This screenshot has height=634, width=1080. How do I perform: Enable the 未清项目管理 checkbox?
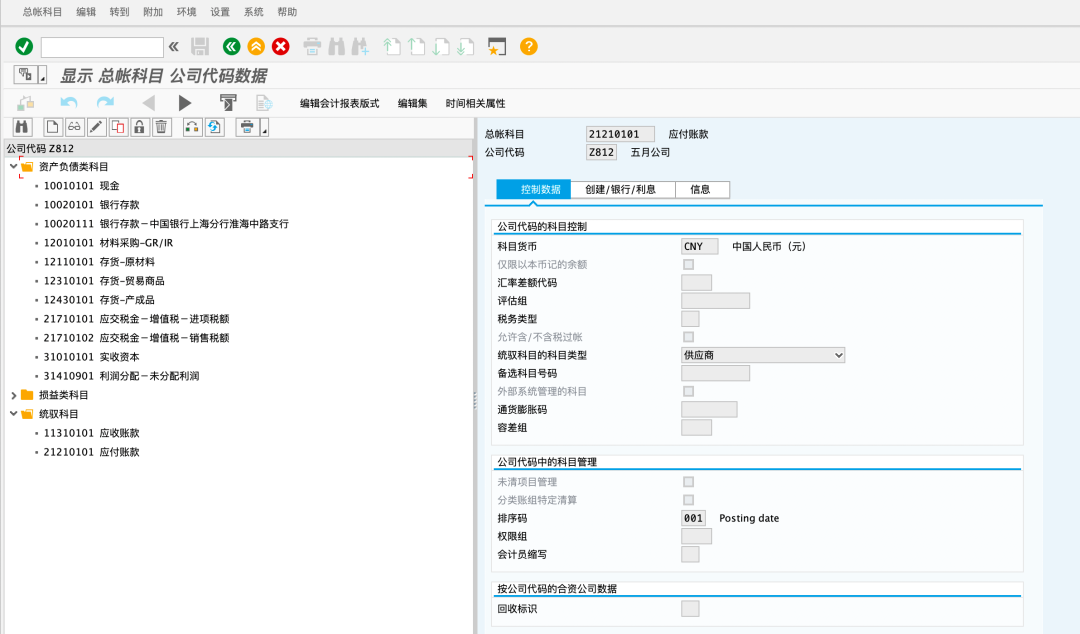click(x=688, y=481)
